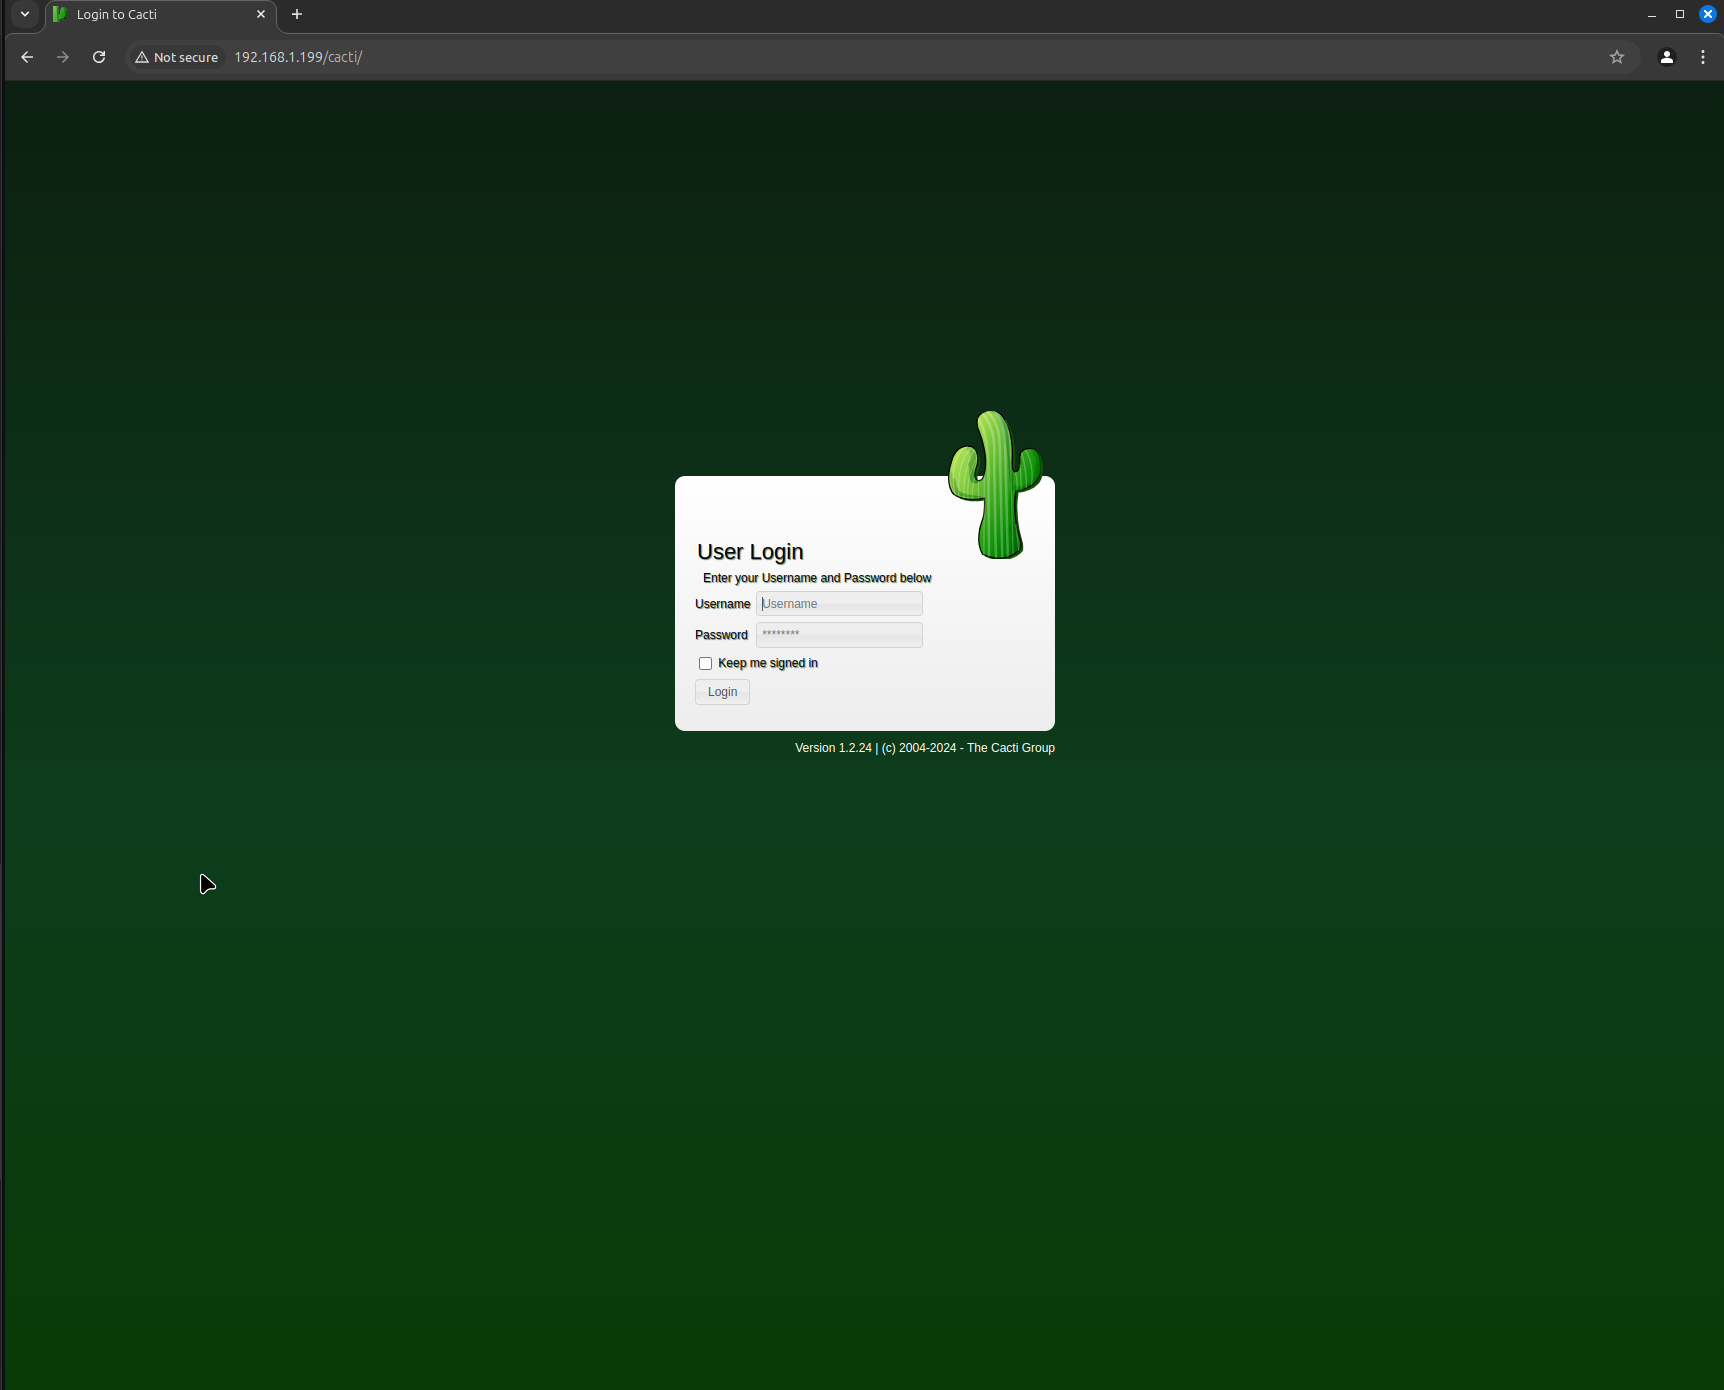Viewport: 1724px width, 1390px height.
Task: Click the address bar showing 192.168.1.199/cacti/
Action: coord(800,57)
